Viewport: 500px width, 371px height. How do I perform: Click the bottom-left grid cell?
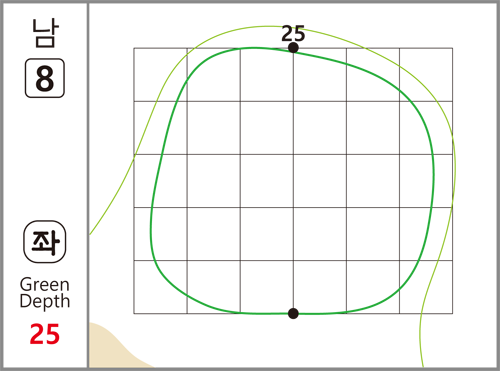[x=160, y=287]
